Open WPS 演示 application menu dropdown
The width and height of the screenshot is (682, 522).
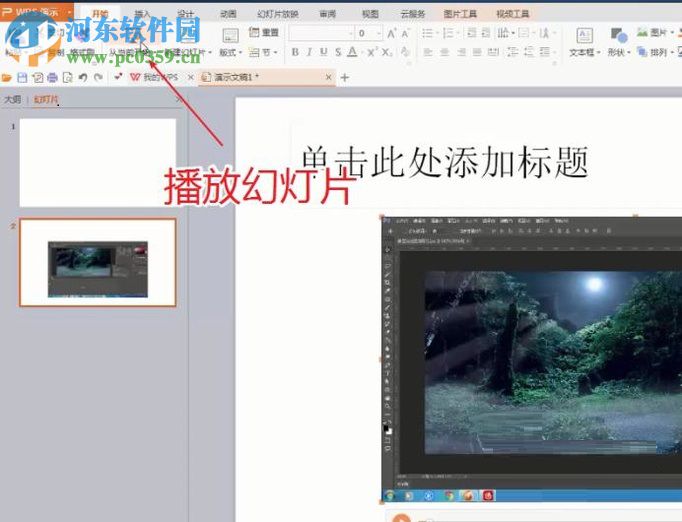click(69, 12)
